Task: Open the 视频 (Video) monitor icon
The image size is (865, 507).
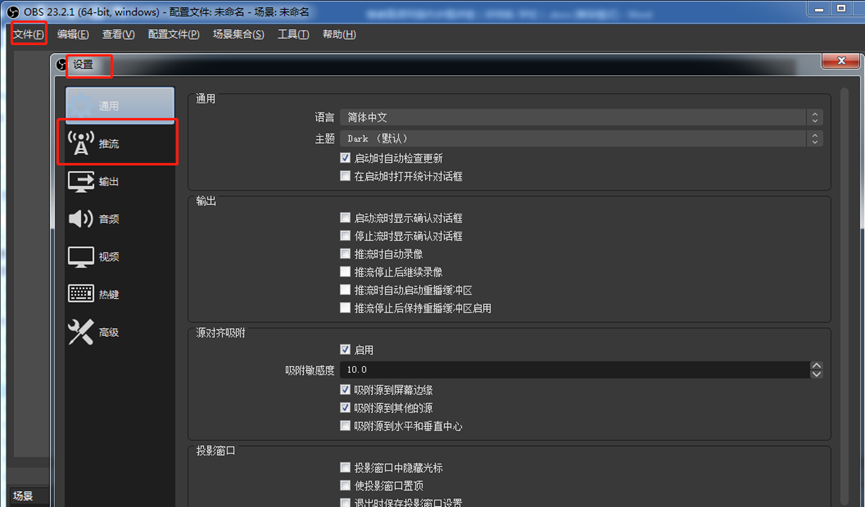Action: [81, 257]
